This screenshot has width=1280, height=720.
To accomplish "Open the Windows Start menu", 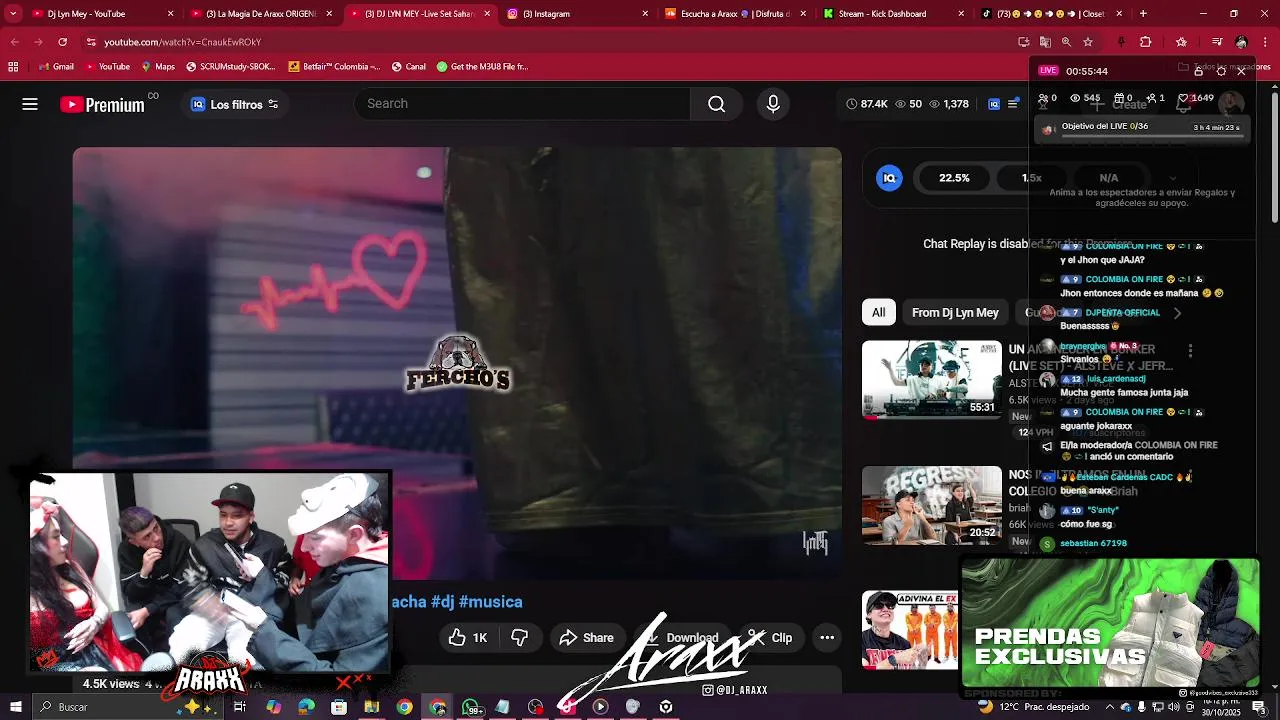I will [16, 707].
